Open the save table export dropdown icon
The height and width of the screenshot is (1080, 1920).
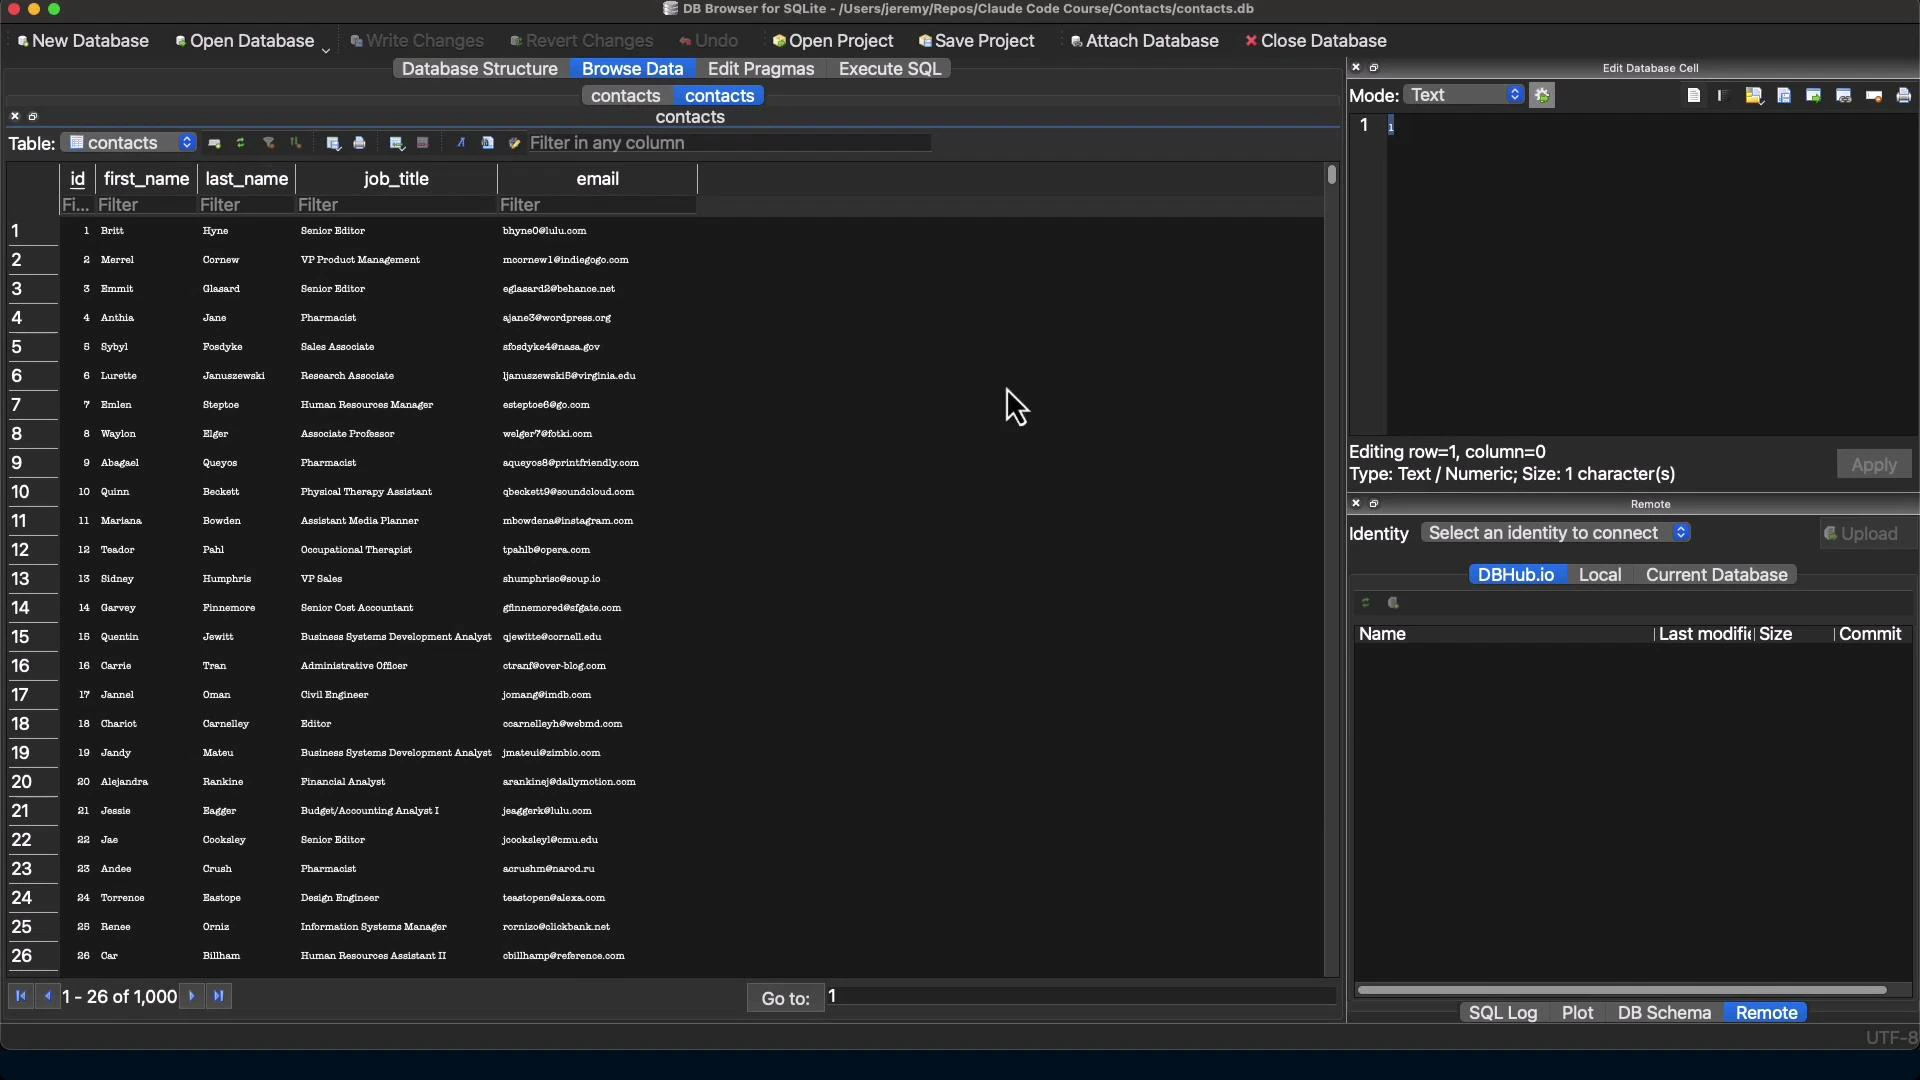tap(334, 143)
